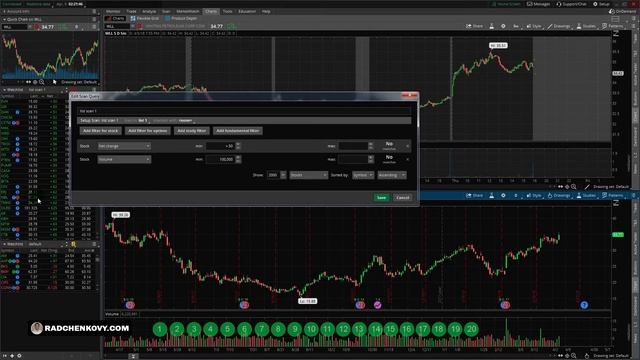The height and width of the screenshot is (360, 640).
Task: Toggle OnDemand mode
Action: [623, 11]
